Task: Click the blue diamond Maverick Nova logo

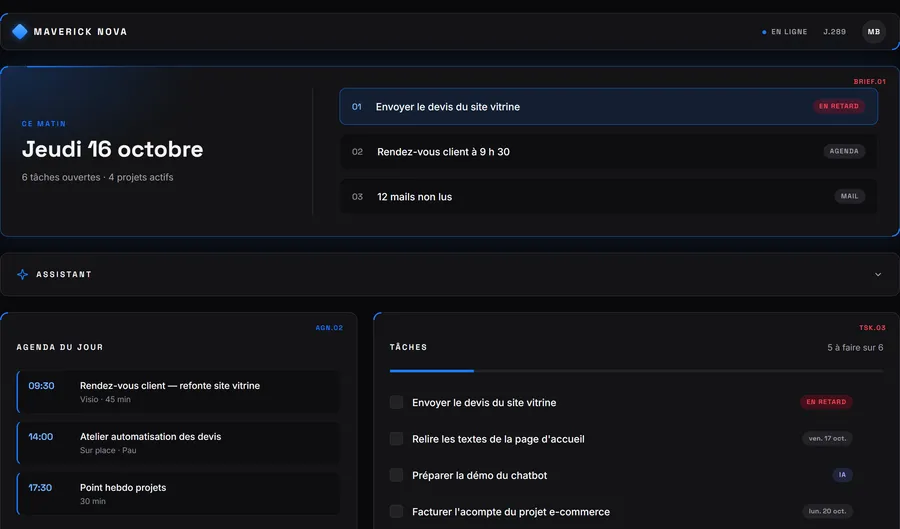Action: click(20, 32)
